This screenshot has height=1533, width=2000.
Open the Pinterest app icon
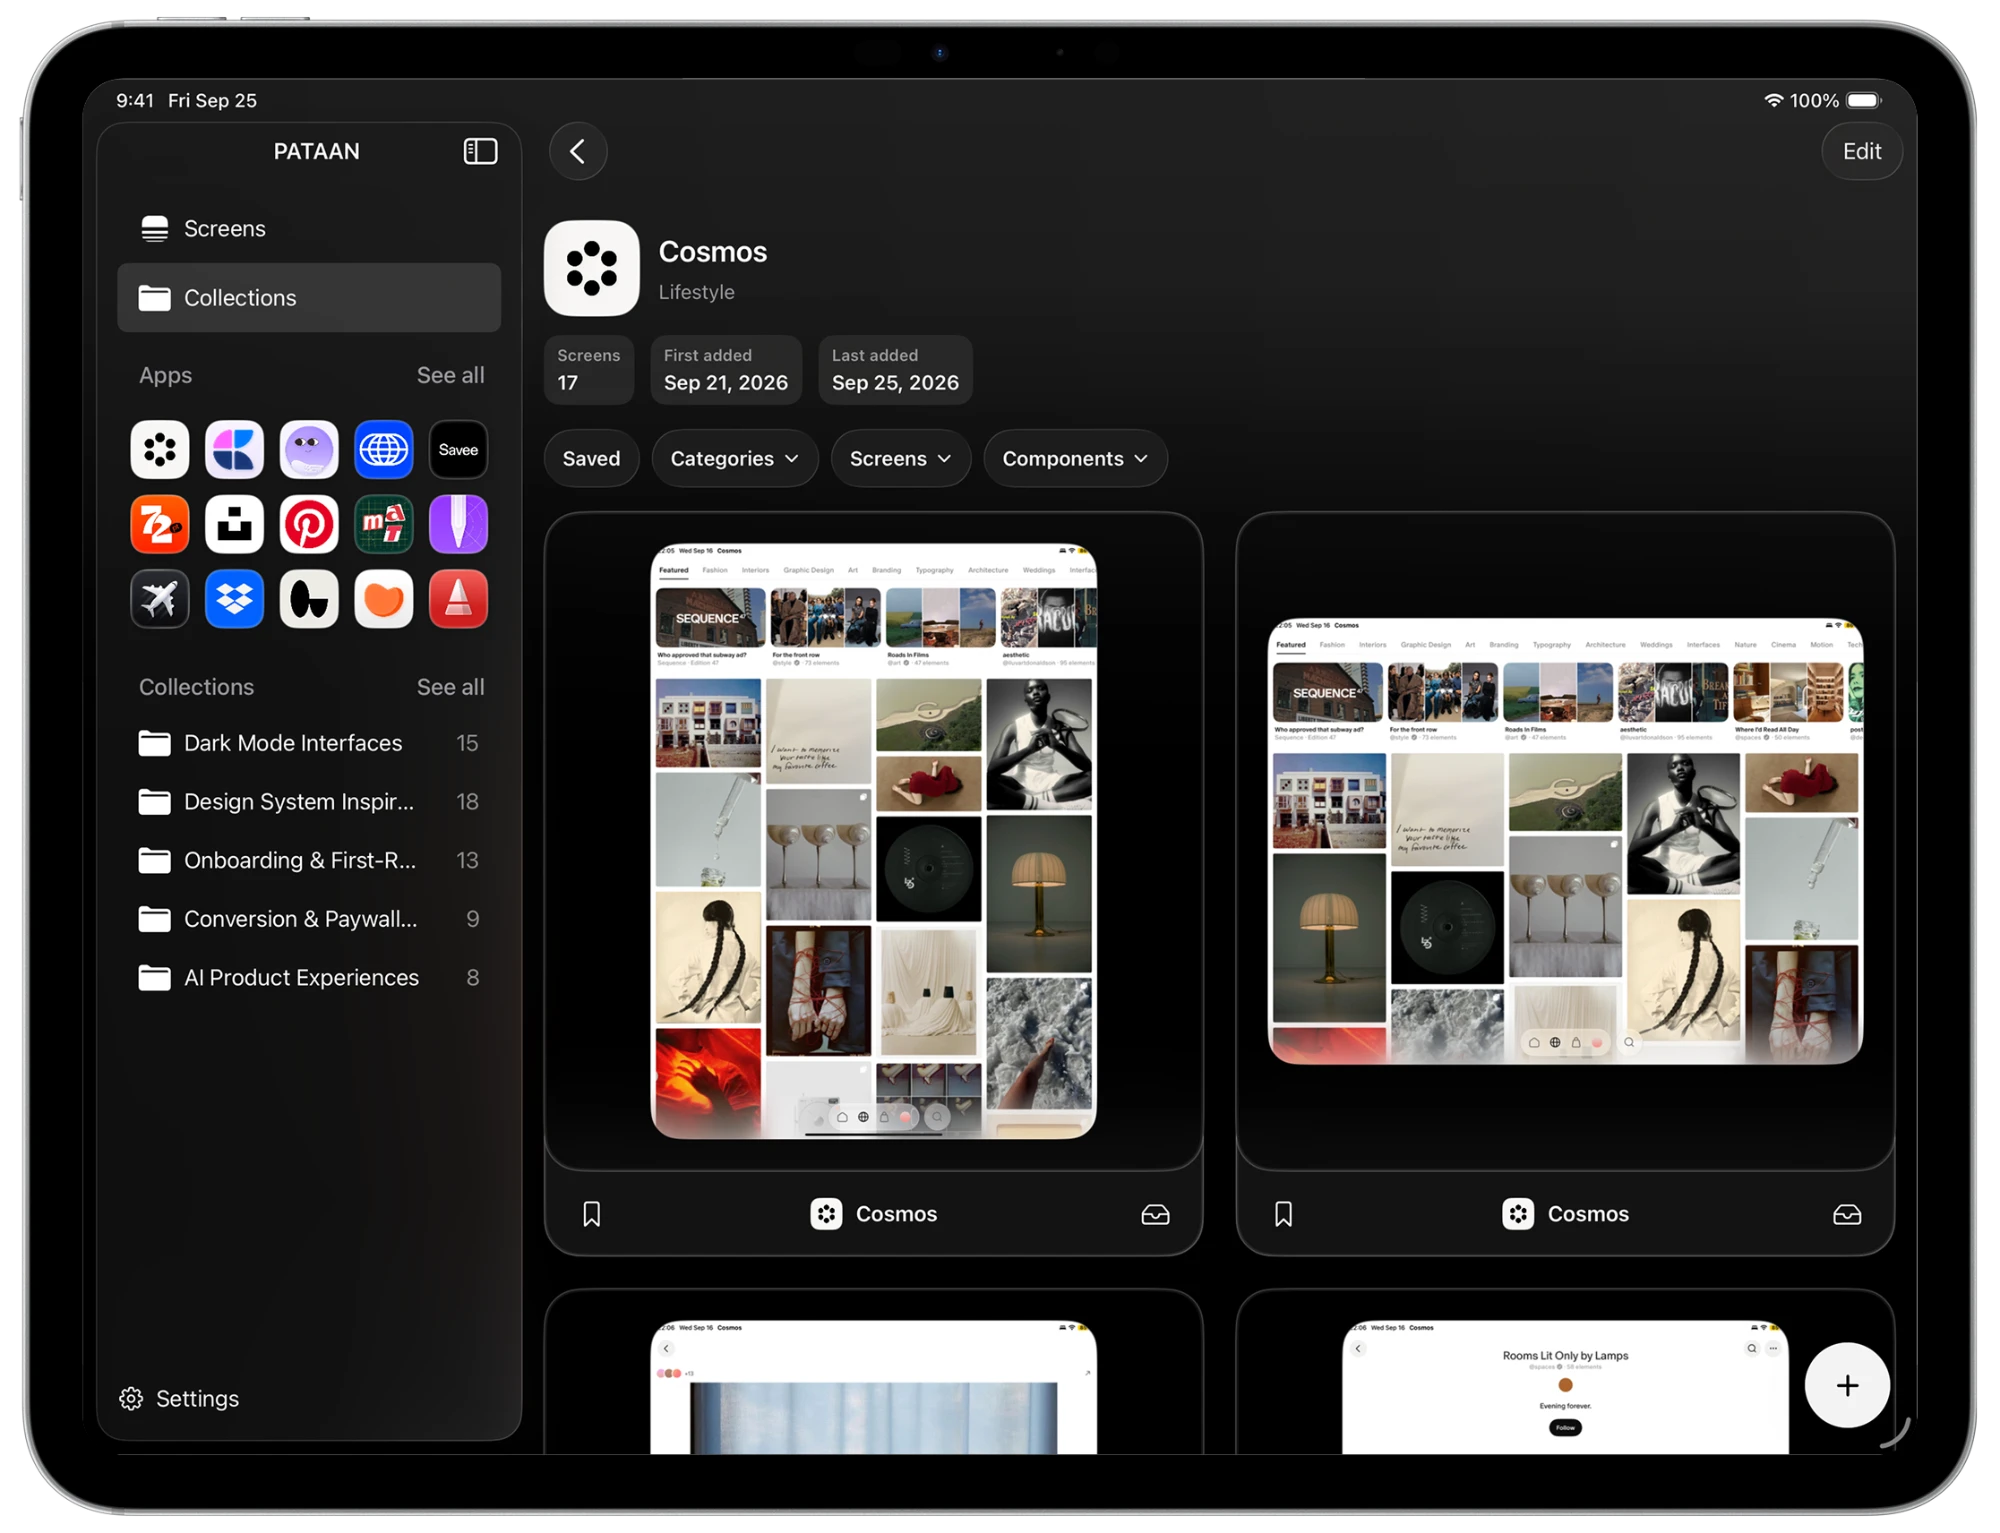309,524
